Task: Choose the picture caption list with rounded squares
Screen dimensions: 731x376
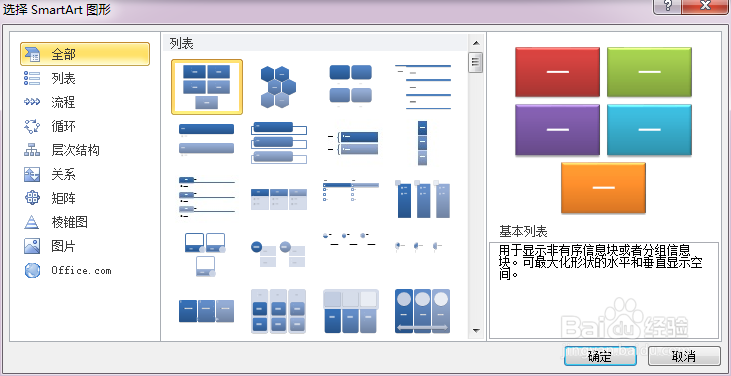Action: pos(351,87)
